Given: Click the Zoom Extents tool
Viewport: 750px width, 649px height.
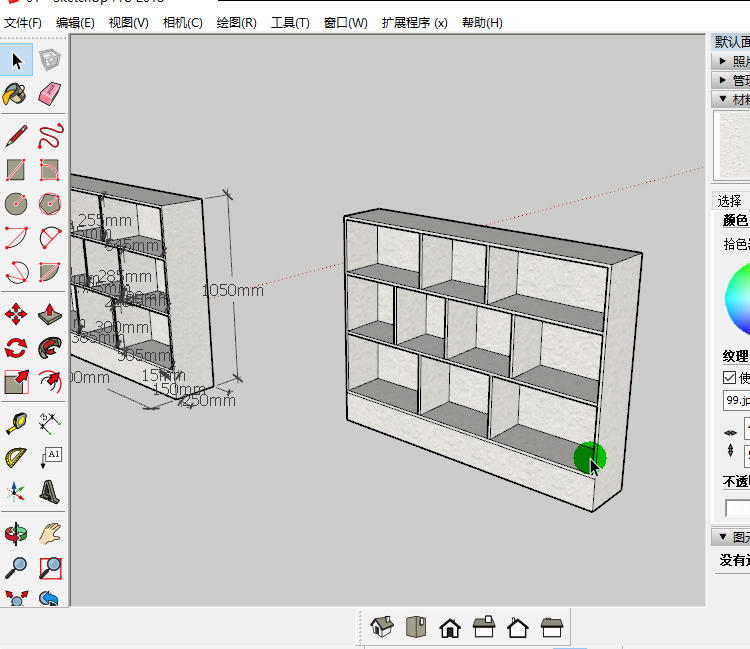Looking at the screenshot, I should [16, 598].
